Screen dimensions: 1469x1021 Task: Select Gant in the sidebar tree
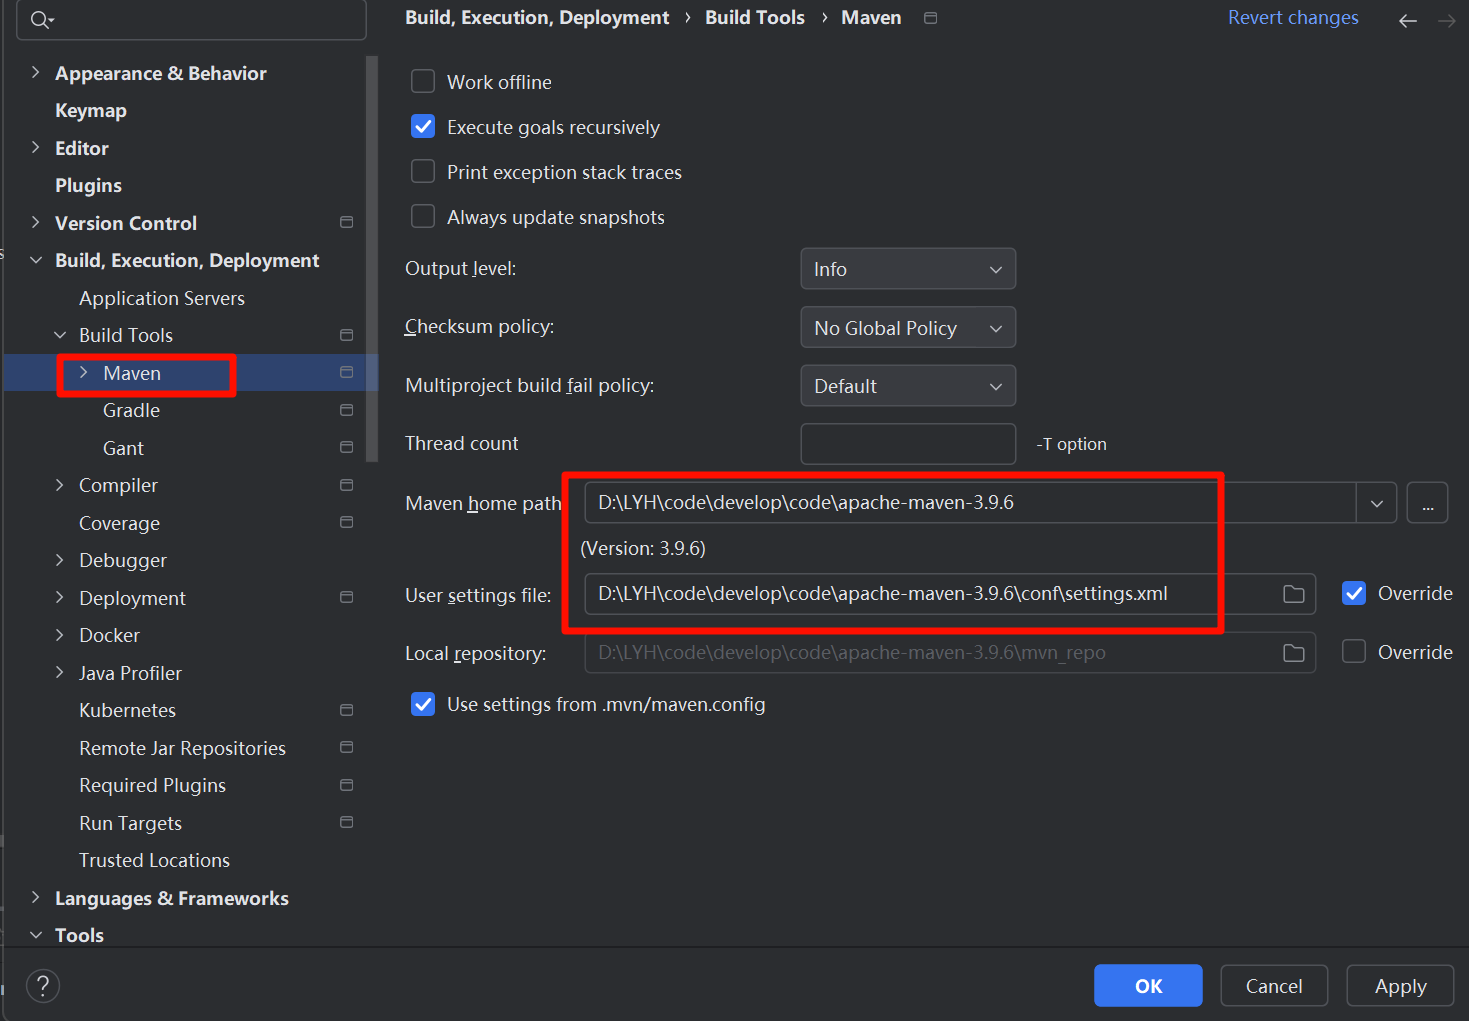click(x=122, y=447)
